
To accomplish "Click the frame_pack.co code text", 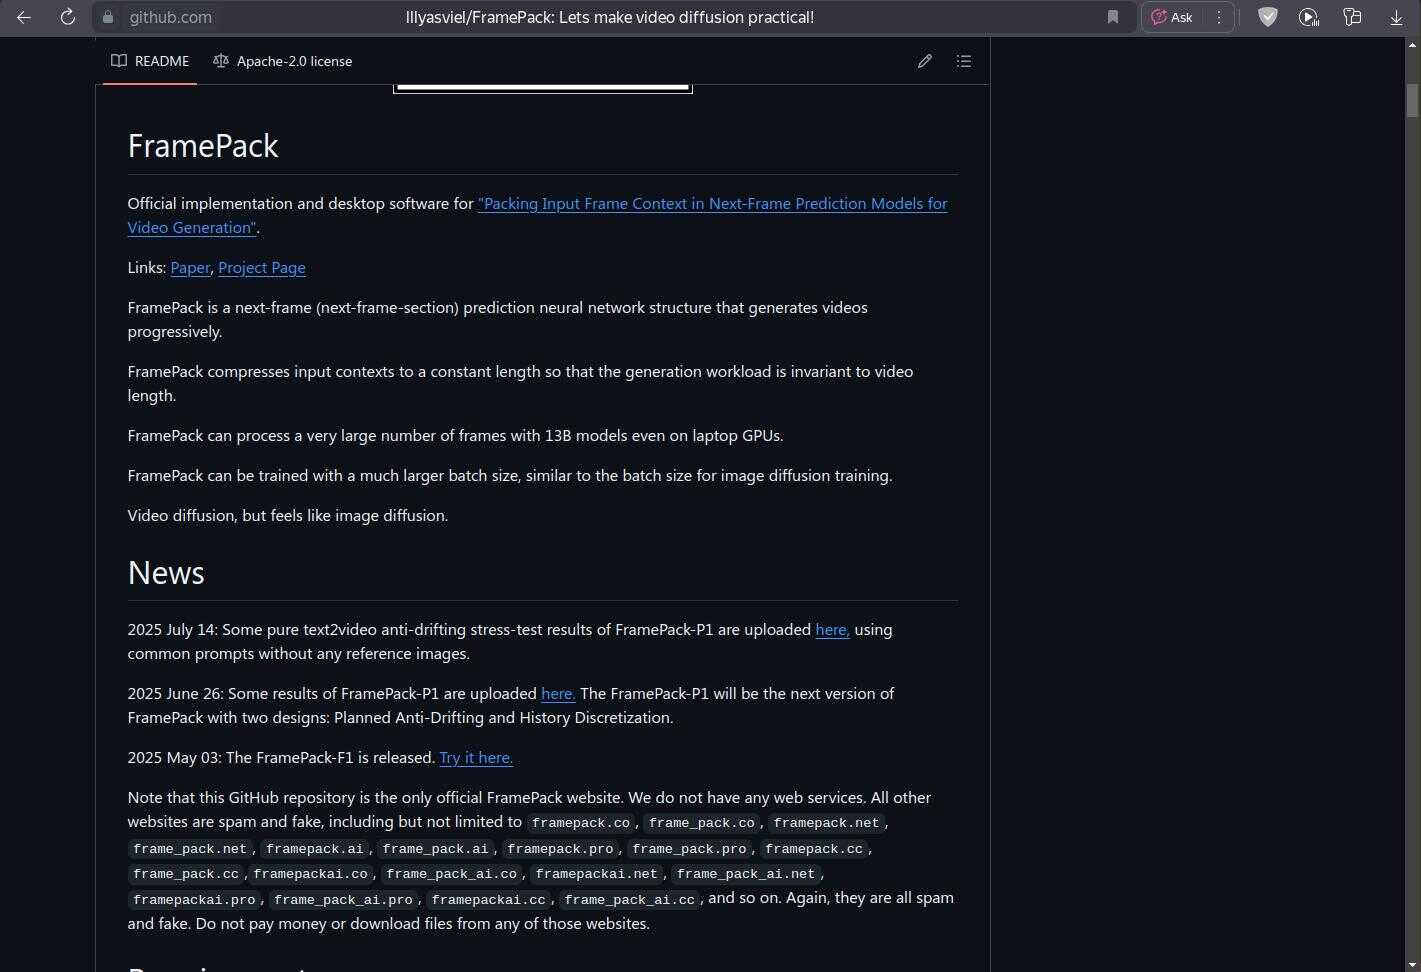I will [702, 823].
